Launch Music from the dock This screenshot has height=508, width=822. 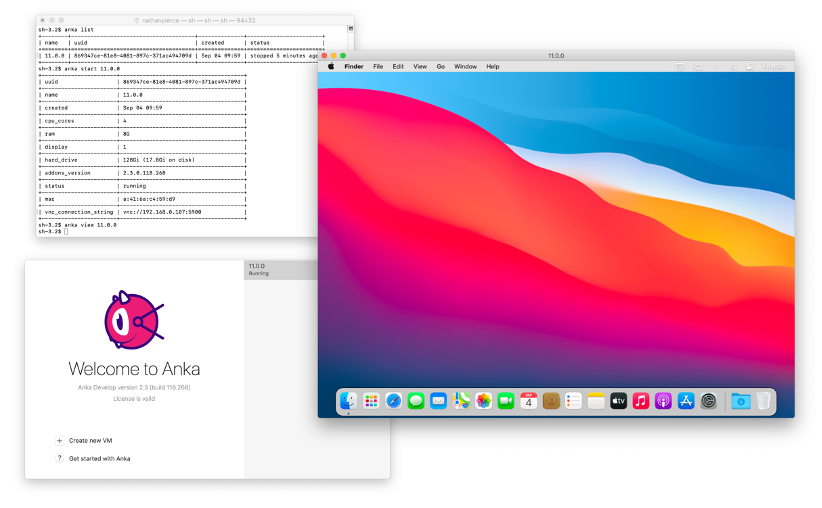click(641, 401)
